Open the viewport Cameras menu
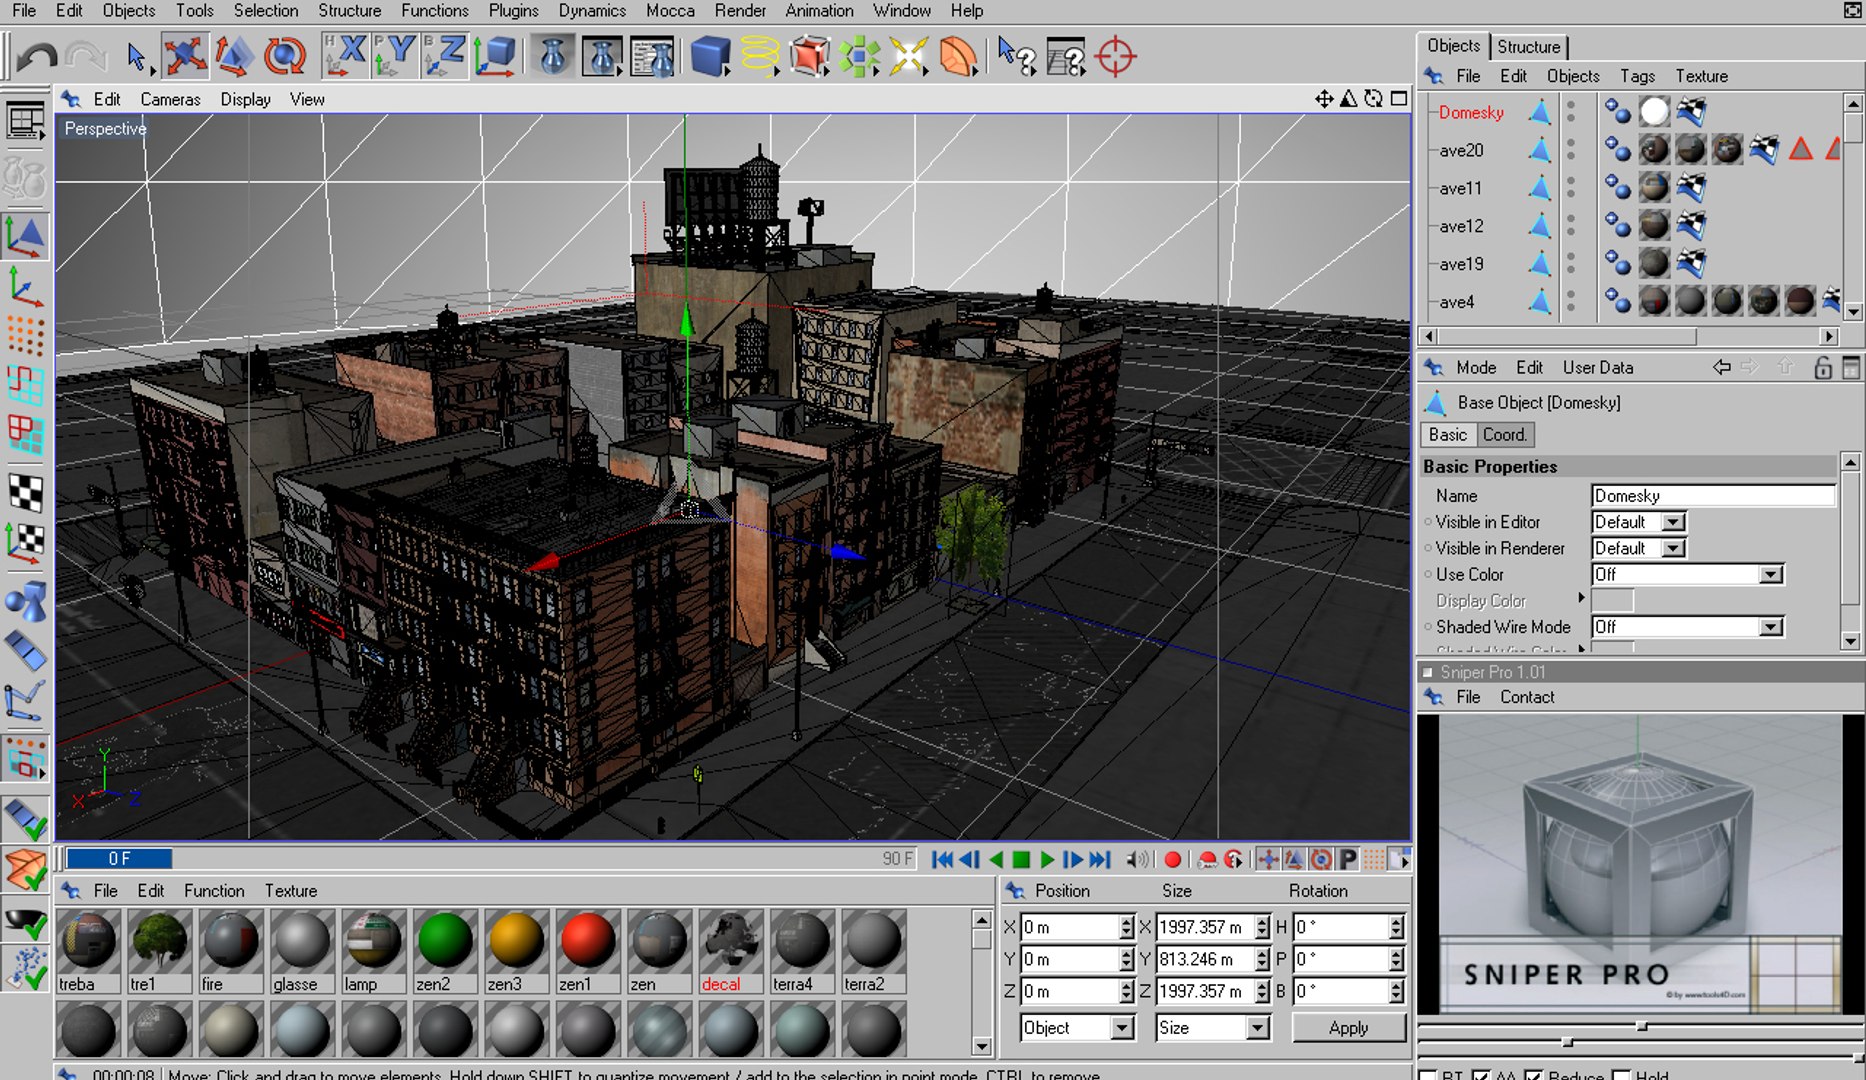Image resolution: width=1866 pixels, height=1080 pixels. pos(170,99)
